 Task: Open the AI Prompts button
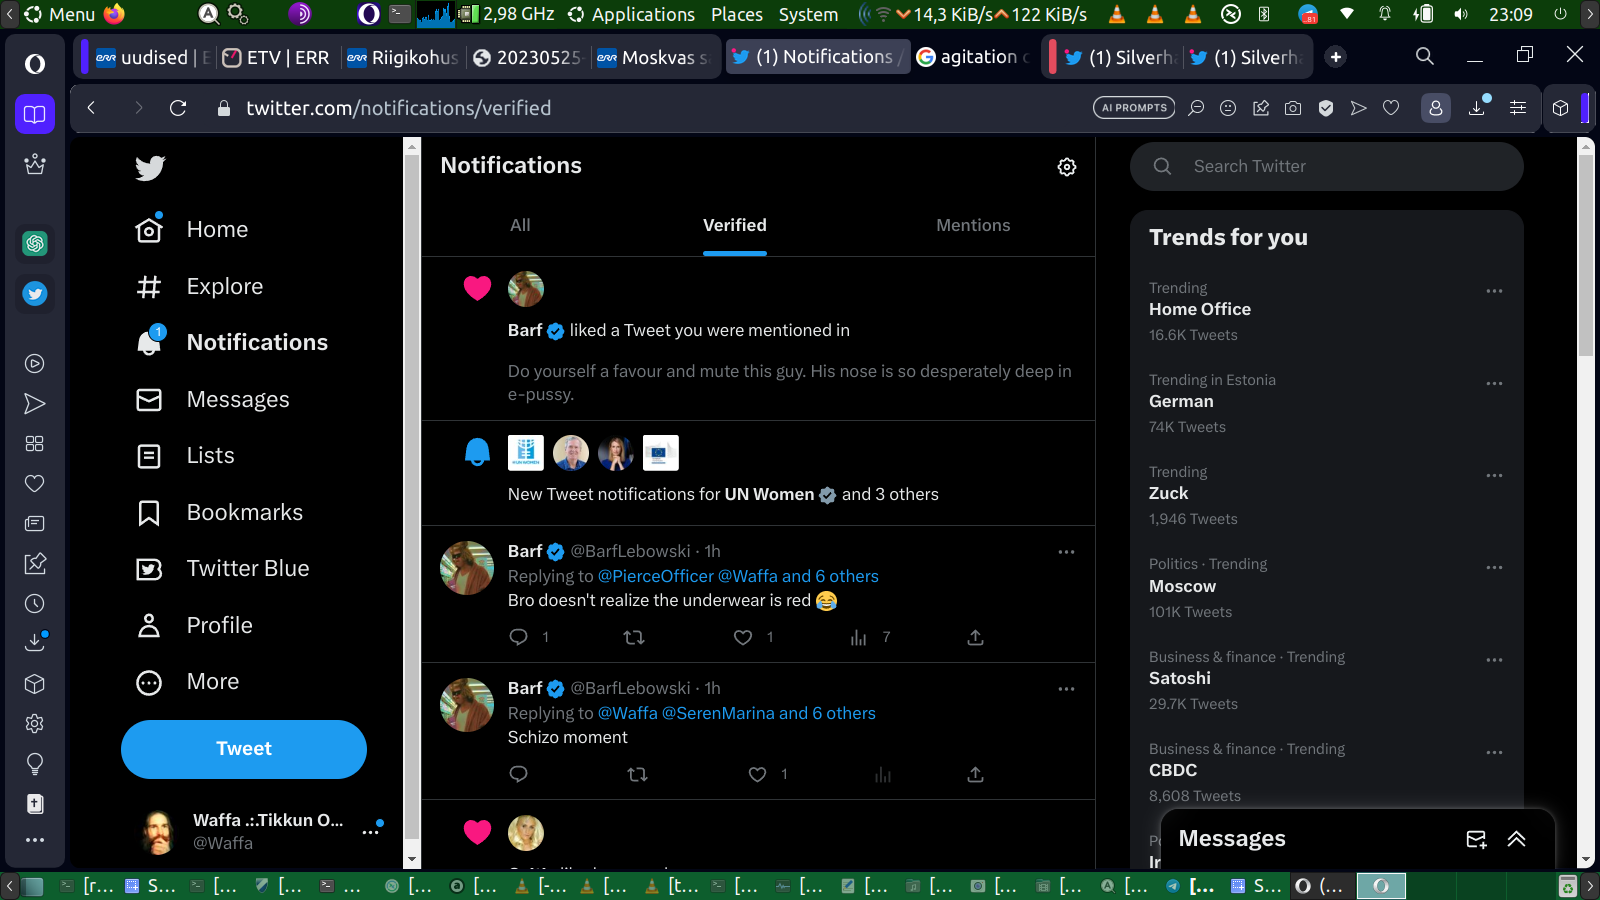pyautogui.click(x=1134, y=108)
